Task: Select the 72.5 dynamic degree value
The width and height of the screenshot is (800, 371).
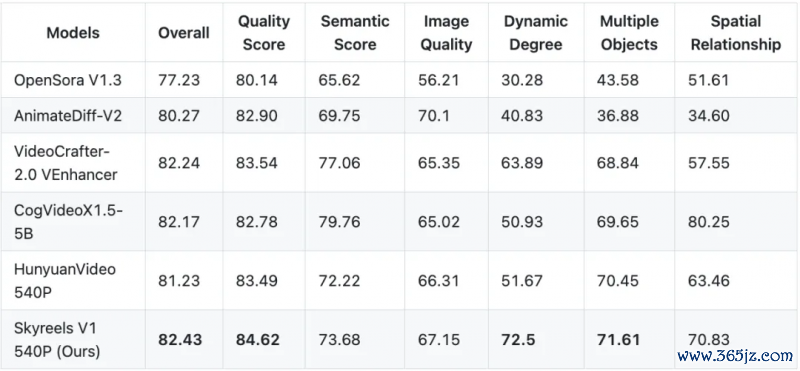Action: pos(519,340)
